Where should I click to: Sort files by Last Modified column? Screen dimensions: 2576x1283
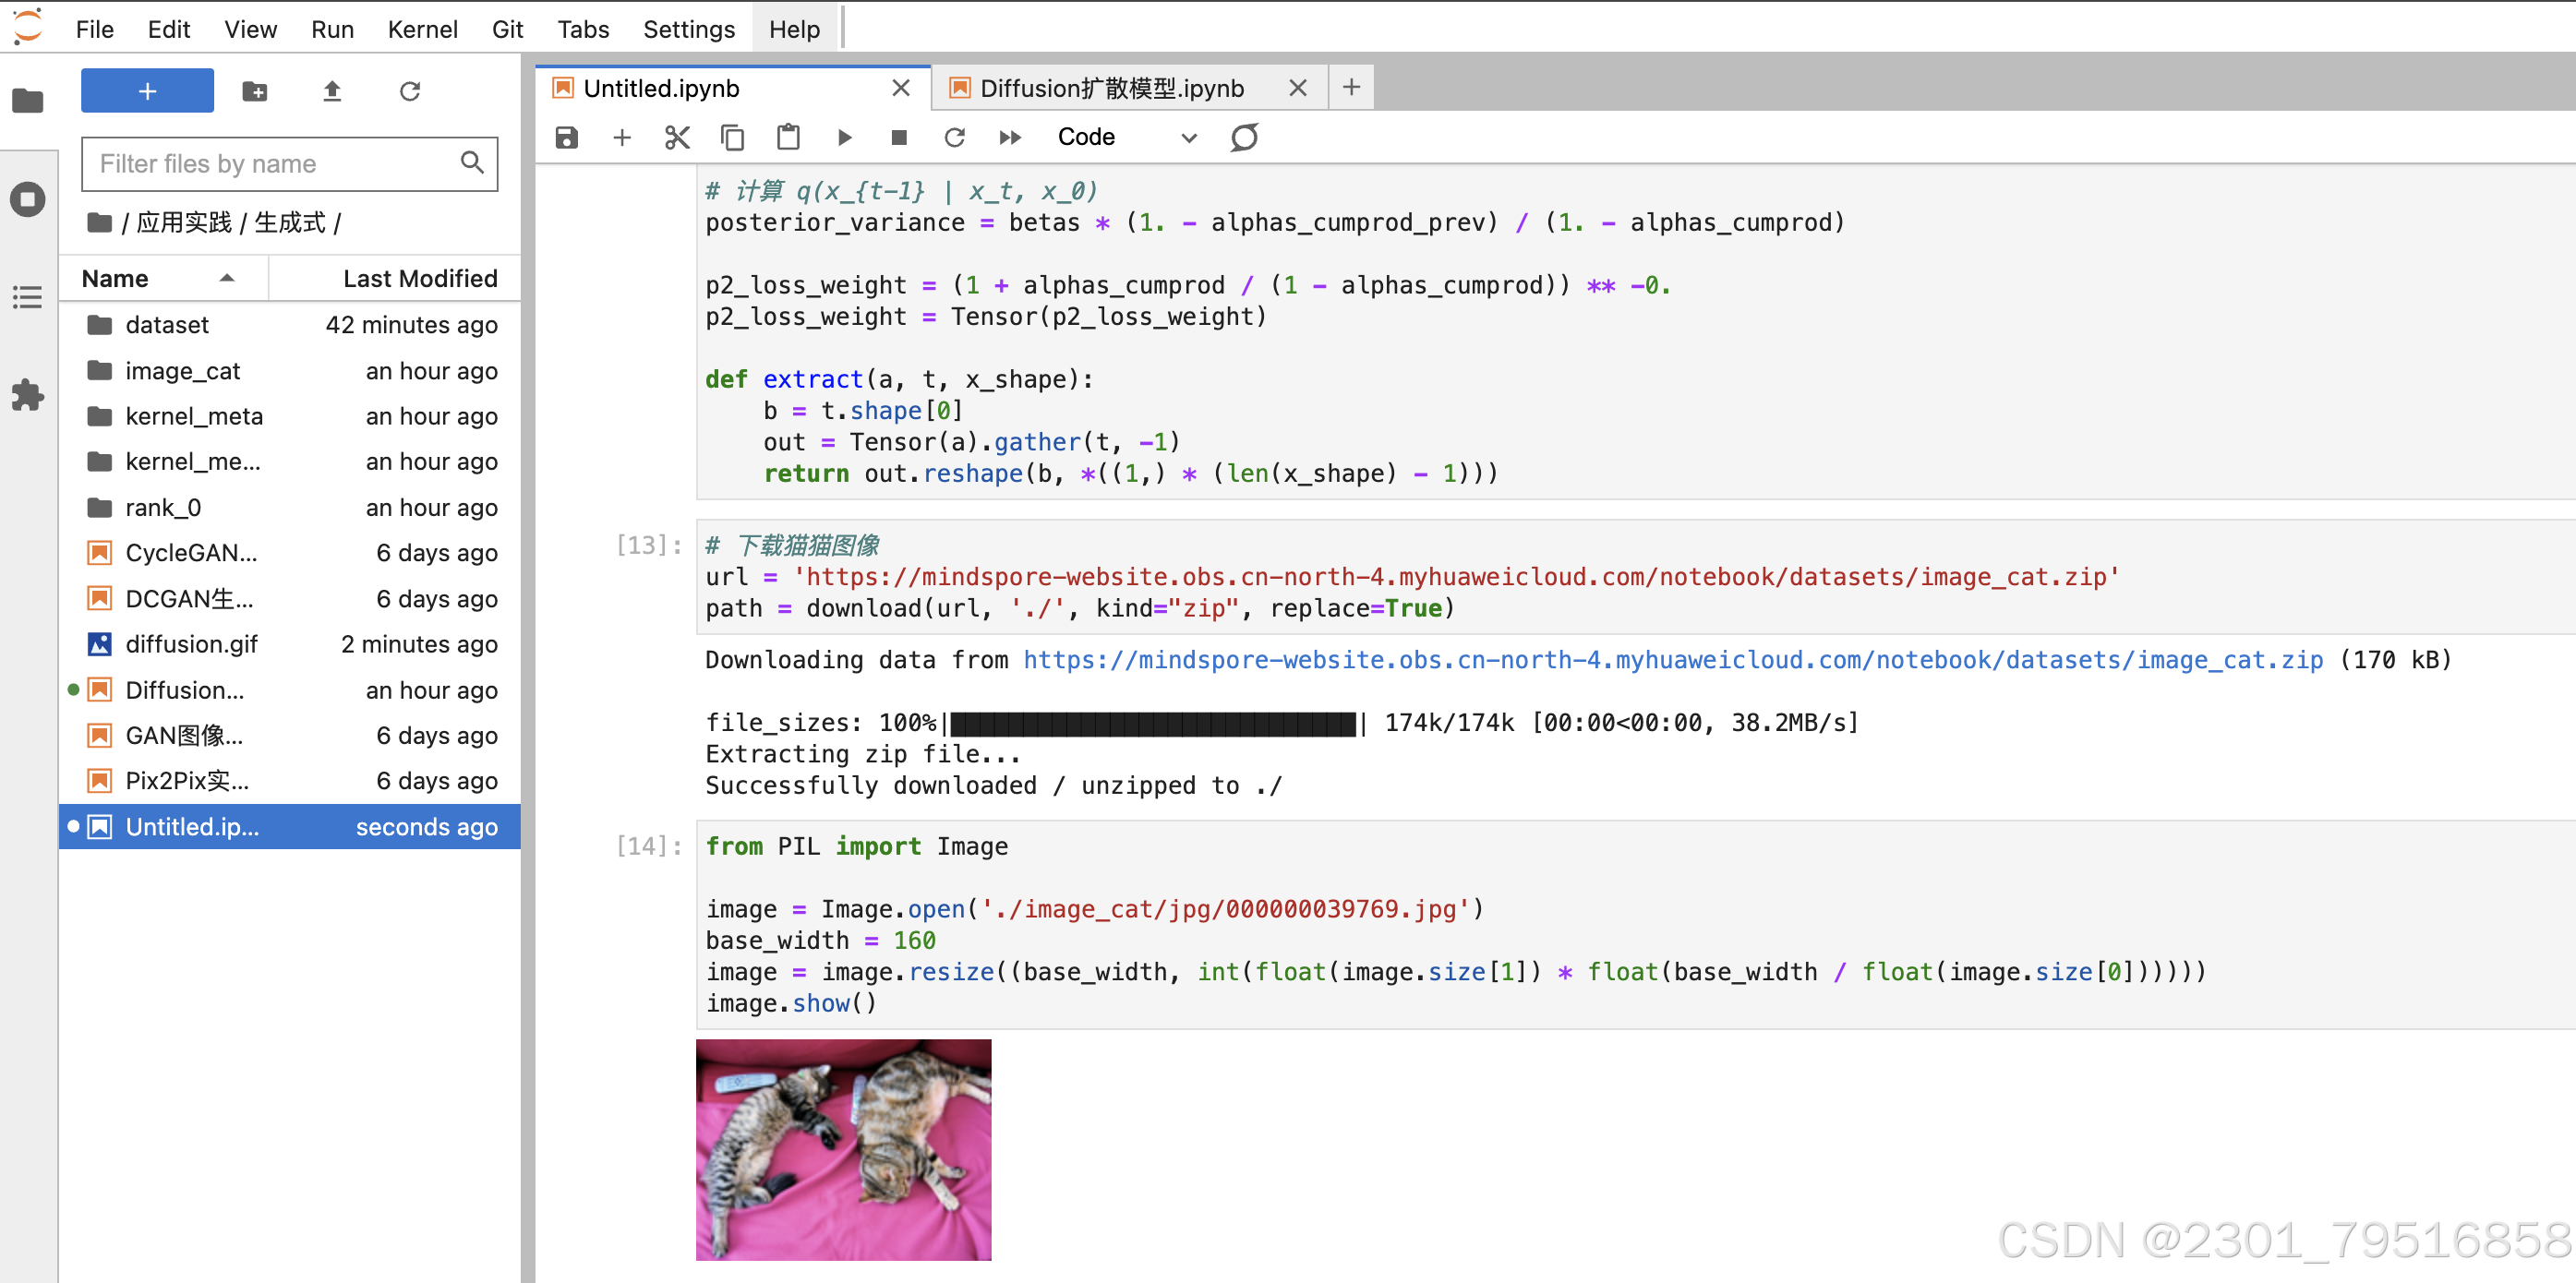click(x=420, y=279)
